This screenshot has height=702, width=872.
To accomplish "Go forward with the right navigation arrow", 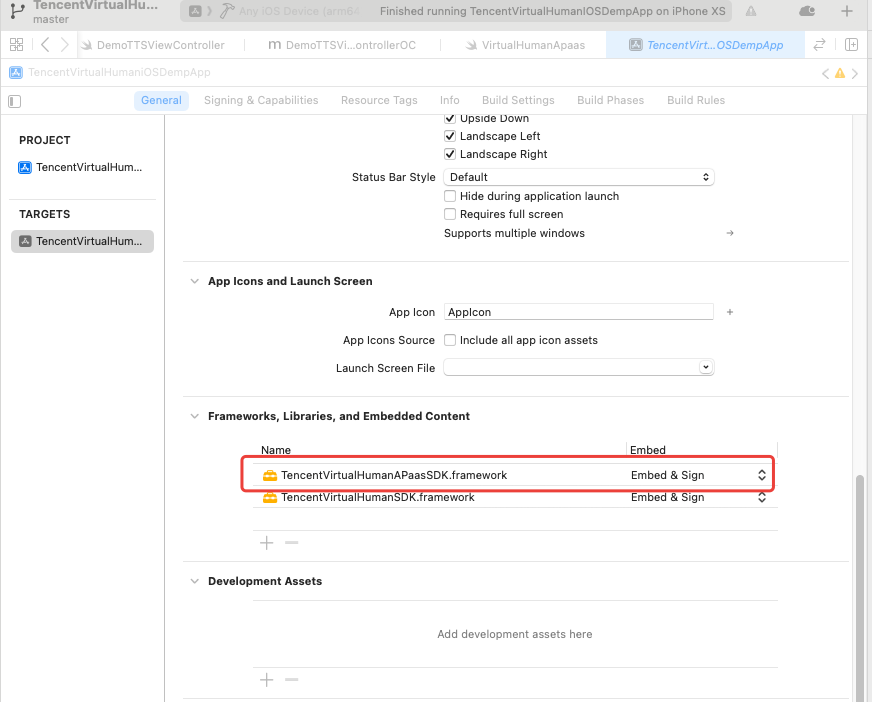I will click(65, 45).
